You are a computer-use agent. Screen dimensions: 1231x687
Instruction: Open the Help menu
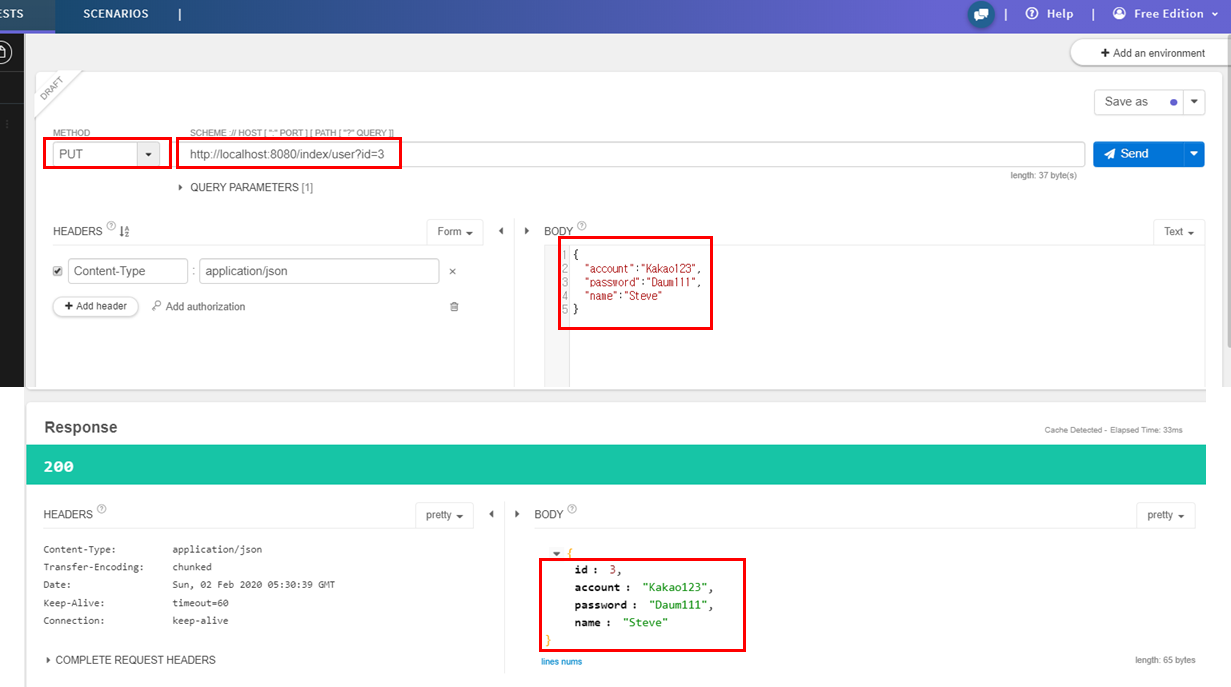1049,14
